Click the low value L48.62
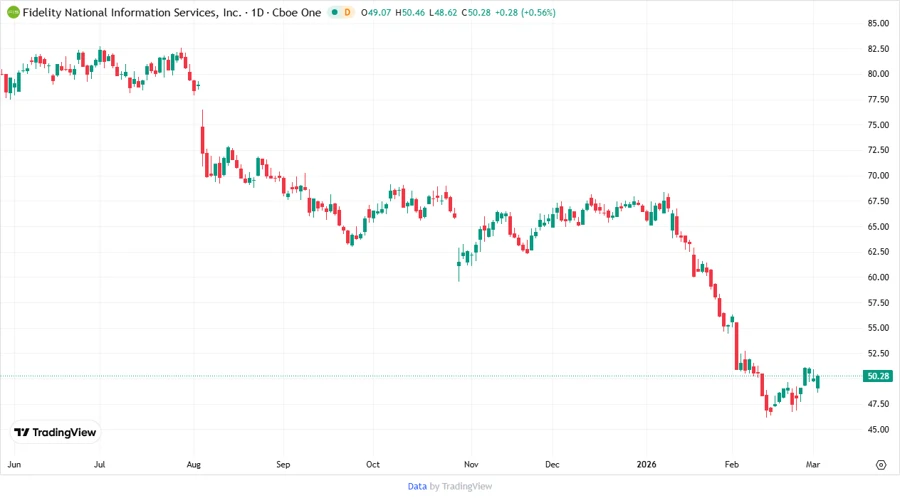The image size is (900, 498). 443,13
